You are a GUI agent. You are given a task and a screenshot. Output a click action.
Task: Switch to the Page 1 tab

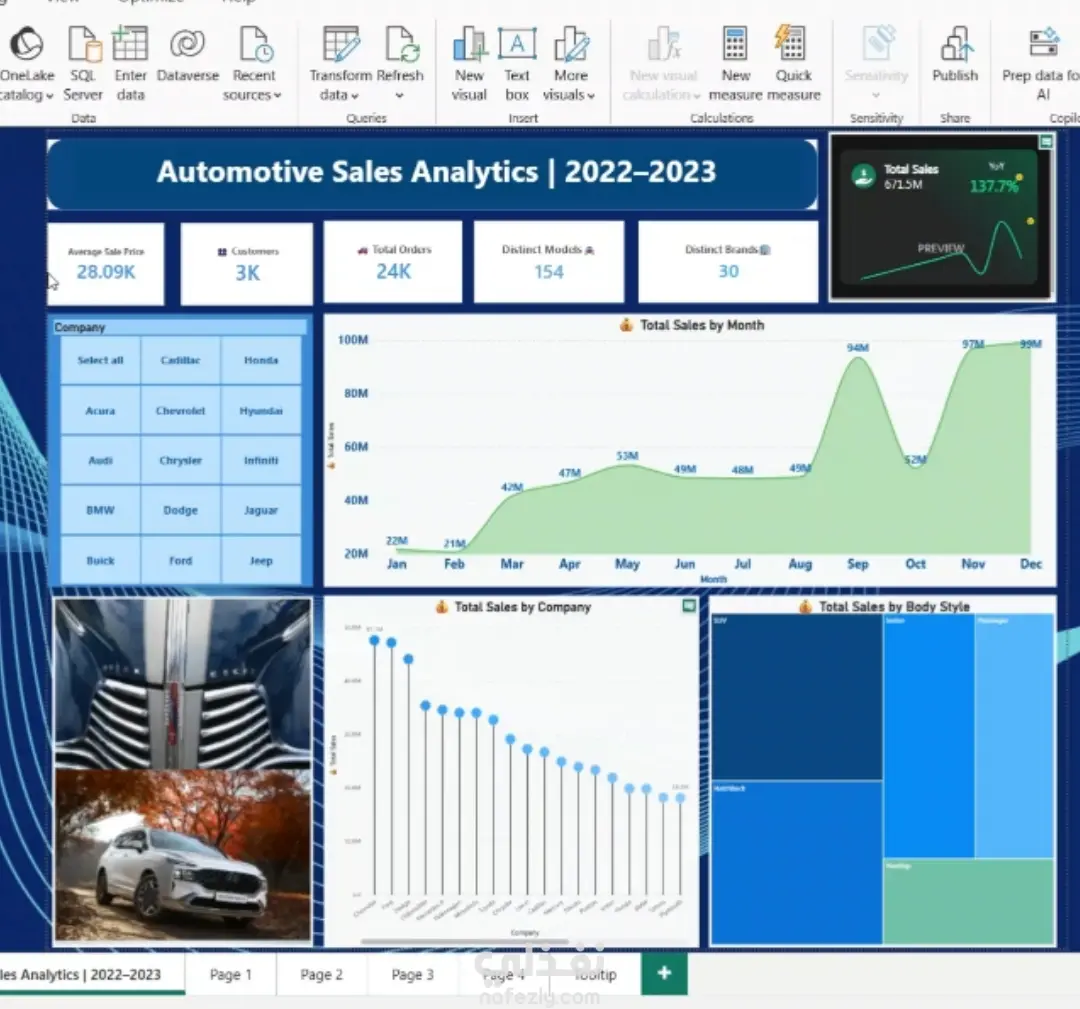point(231,974)
